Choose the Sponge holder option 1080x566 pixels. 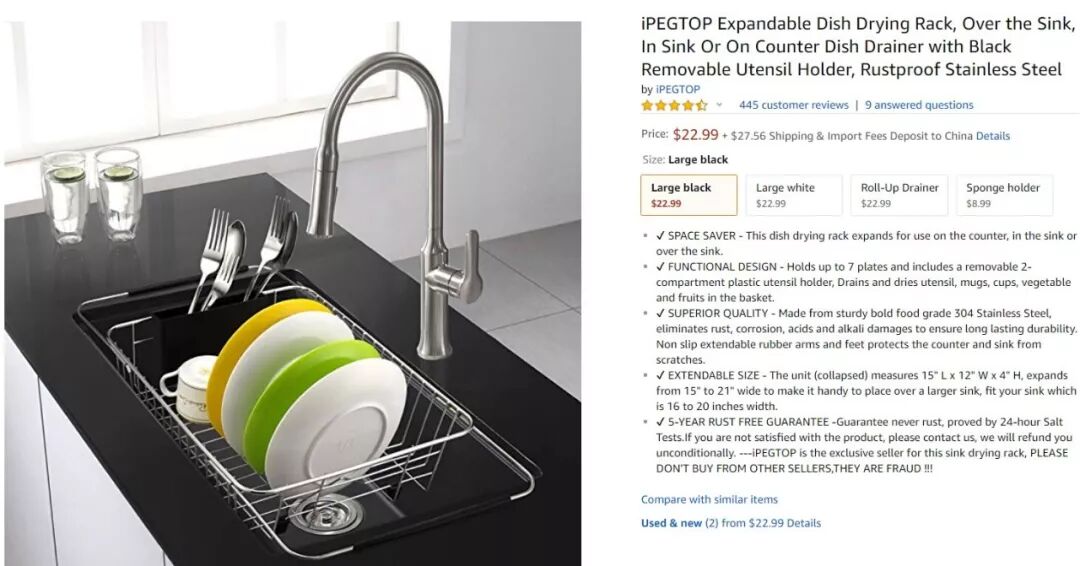pos(1004,195)
